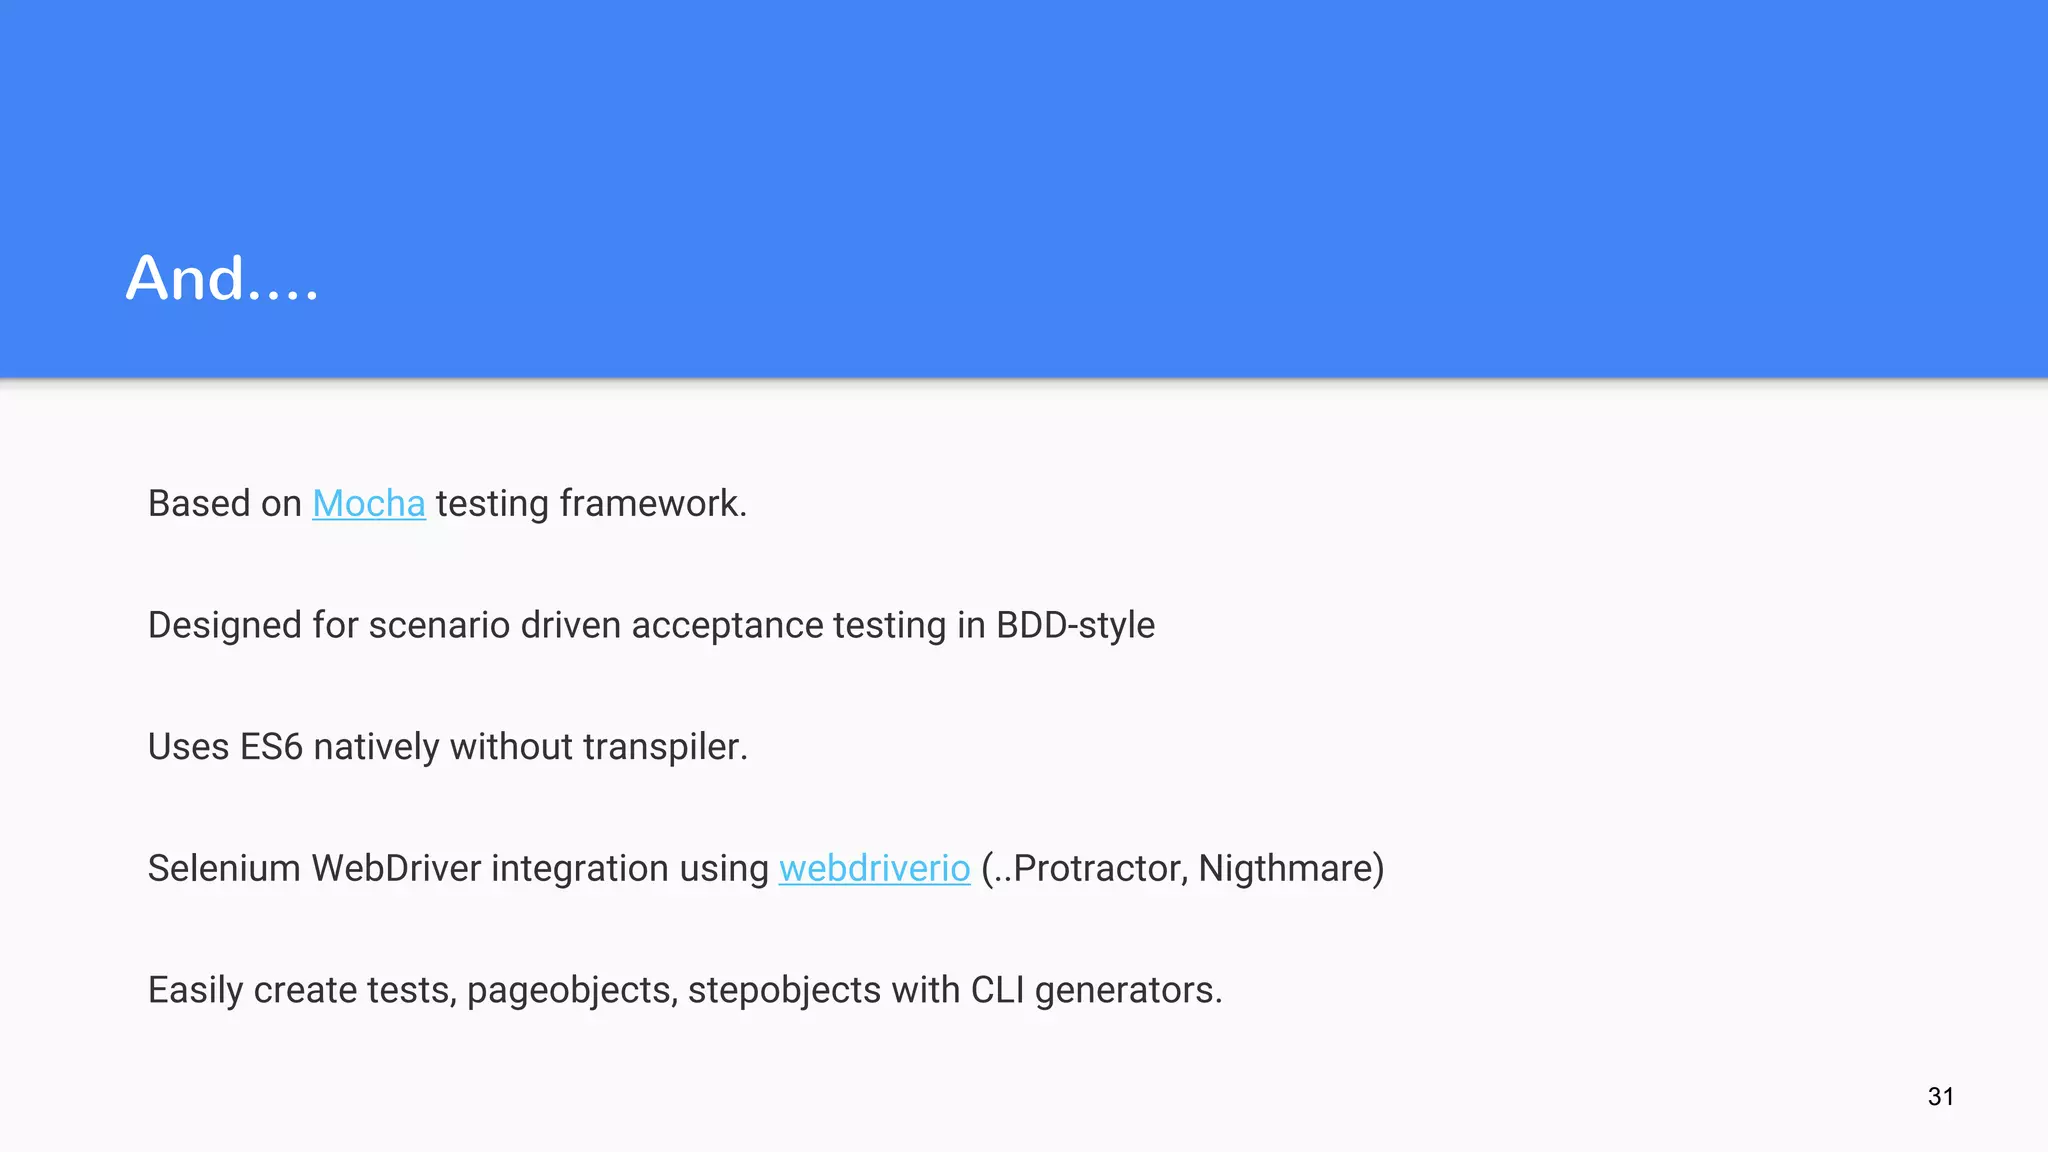The width and height of the screenshot is (2048, 1152).
Task: Select the BDD-style acceptance testing line
Action: [651, 625]
